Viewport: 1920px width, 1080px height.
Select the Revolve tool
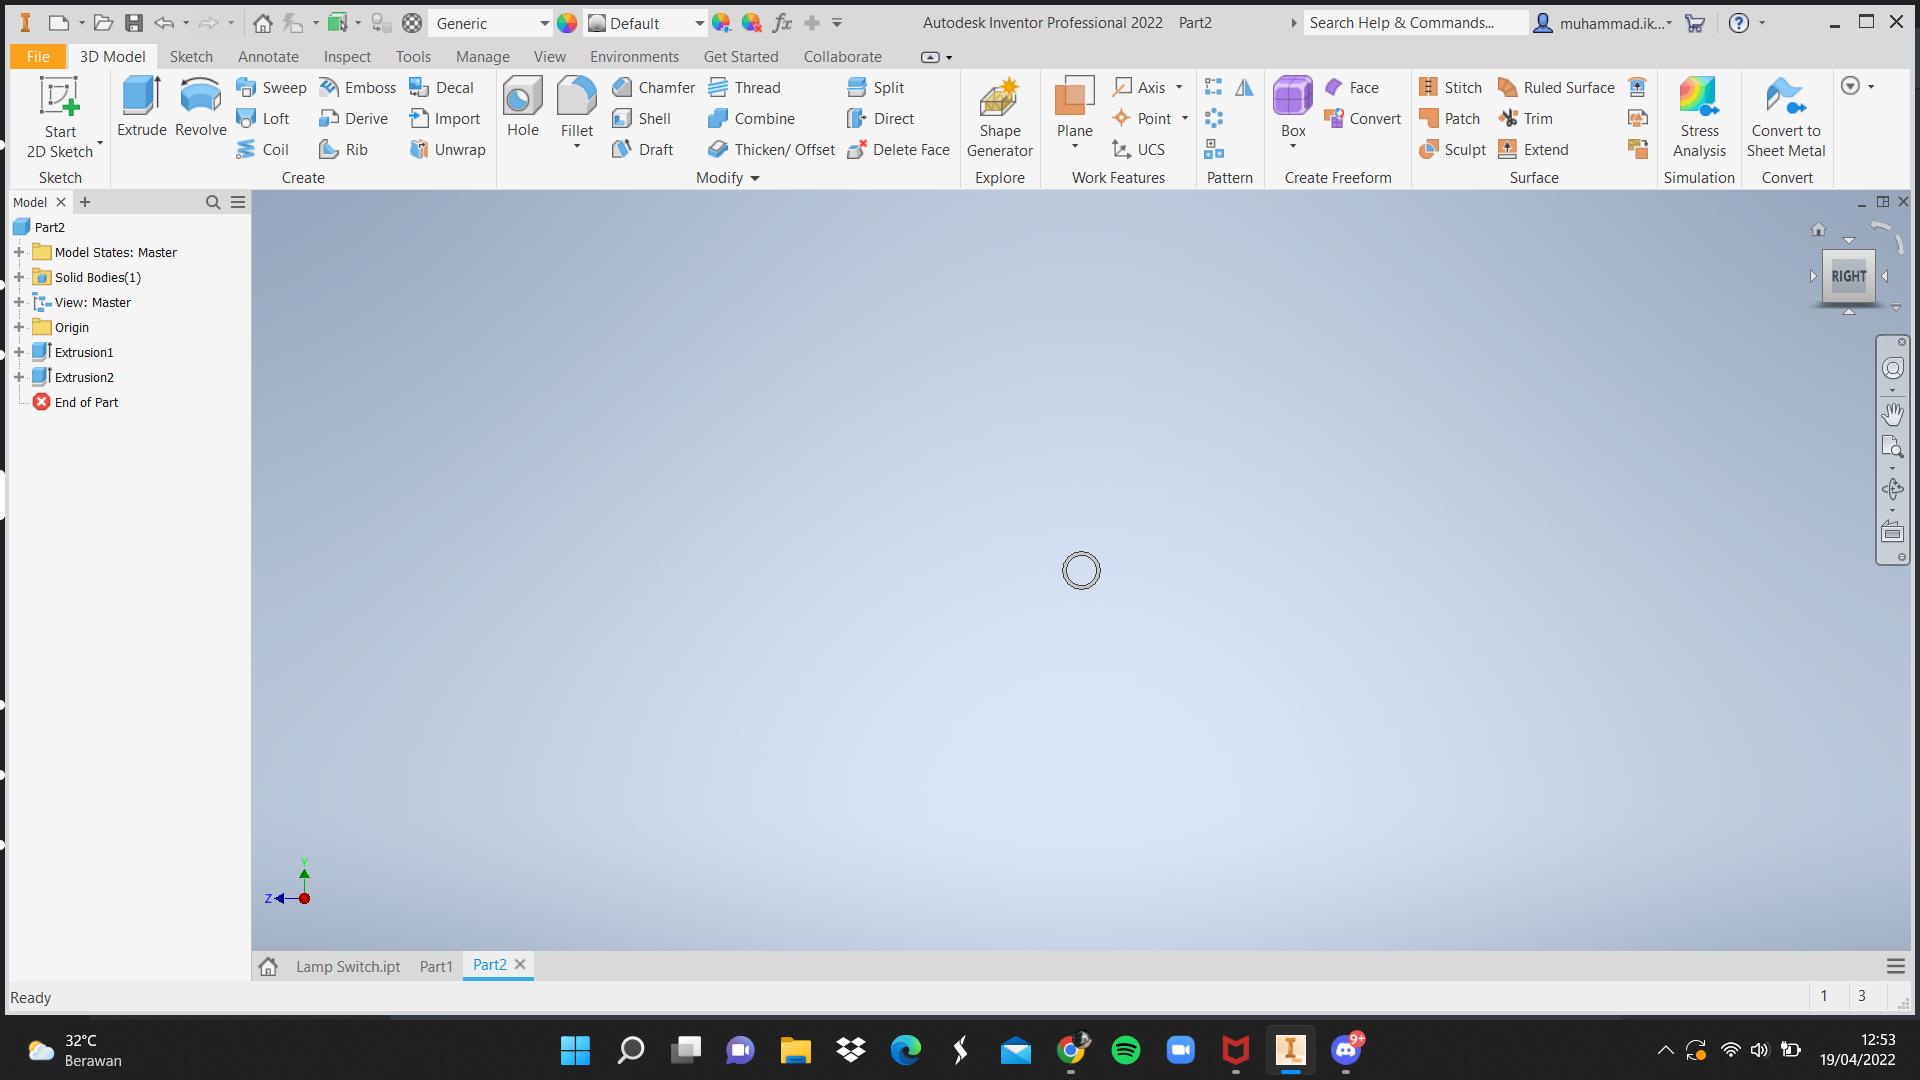pyautogui.click(x=200, y=106)
